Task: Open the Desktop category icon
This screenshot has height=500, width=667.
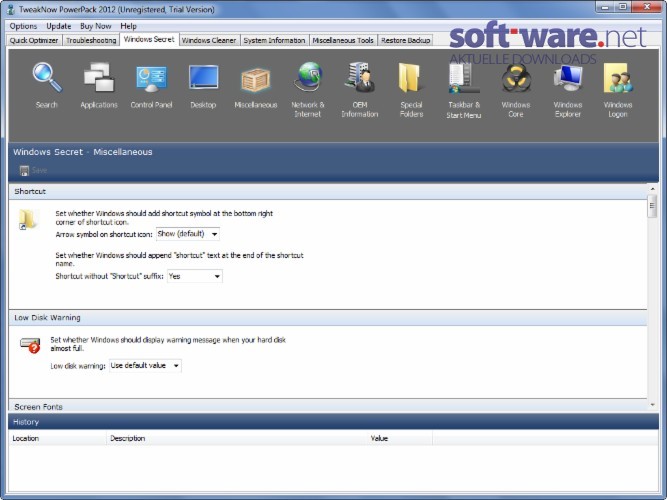Action: click(203, 77)
